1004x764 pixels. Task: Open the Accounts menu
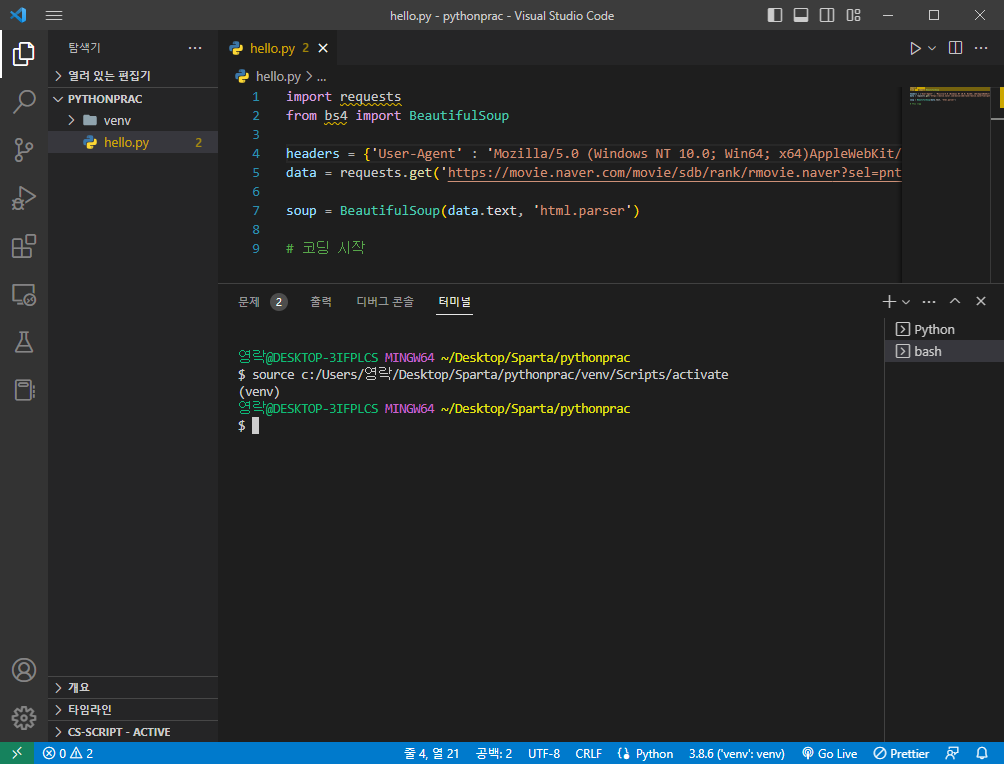24,670
